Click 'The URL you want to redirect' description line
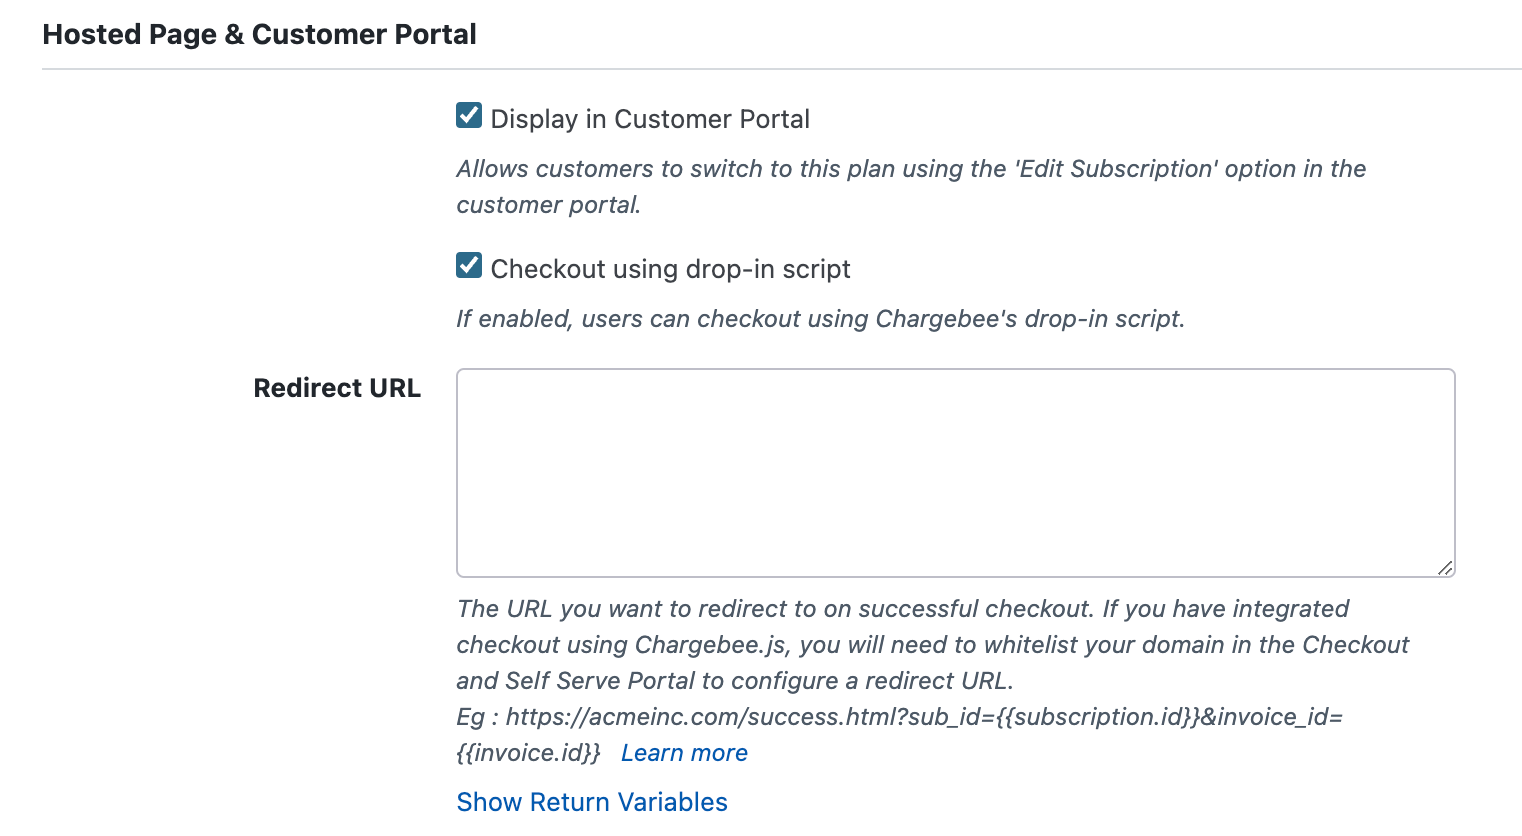 [x=902, y=609]
